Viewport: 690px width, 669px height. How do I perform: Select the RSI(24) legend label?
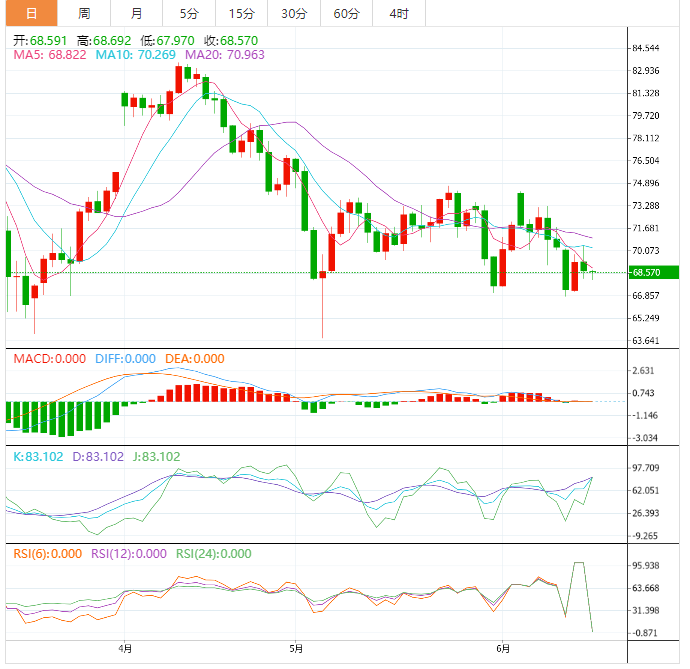click(214, 554)
